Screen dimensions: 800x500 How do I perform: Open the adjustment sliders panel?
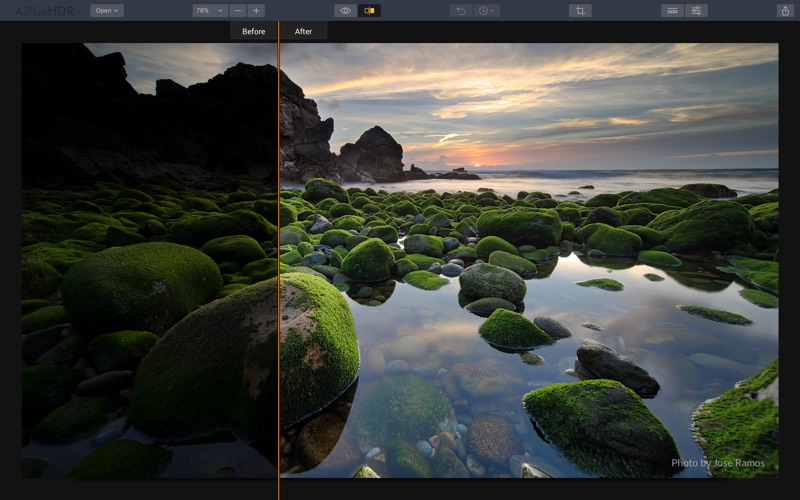pyautogui.click(x=697, y=10)
